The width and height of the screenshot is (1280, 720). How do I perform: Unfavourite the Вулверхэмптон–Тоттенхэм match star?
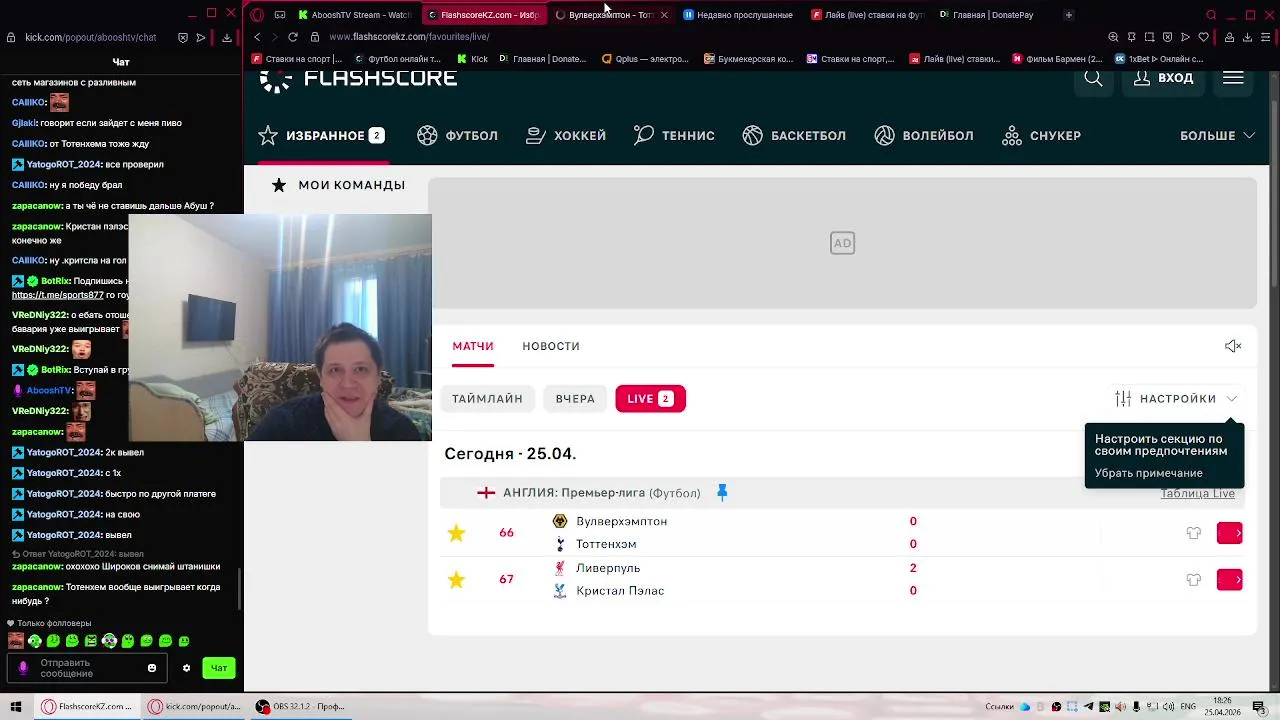tap(456, 533)
